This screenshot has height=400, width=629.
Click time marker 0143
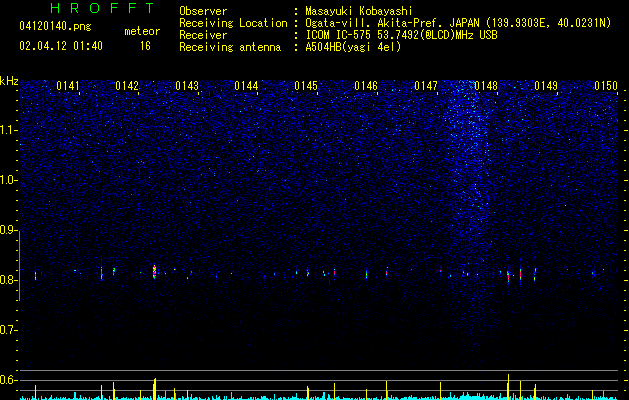coord(187,86)
